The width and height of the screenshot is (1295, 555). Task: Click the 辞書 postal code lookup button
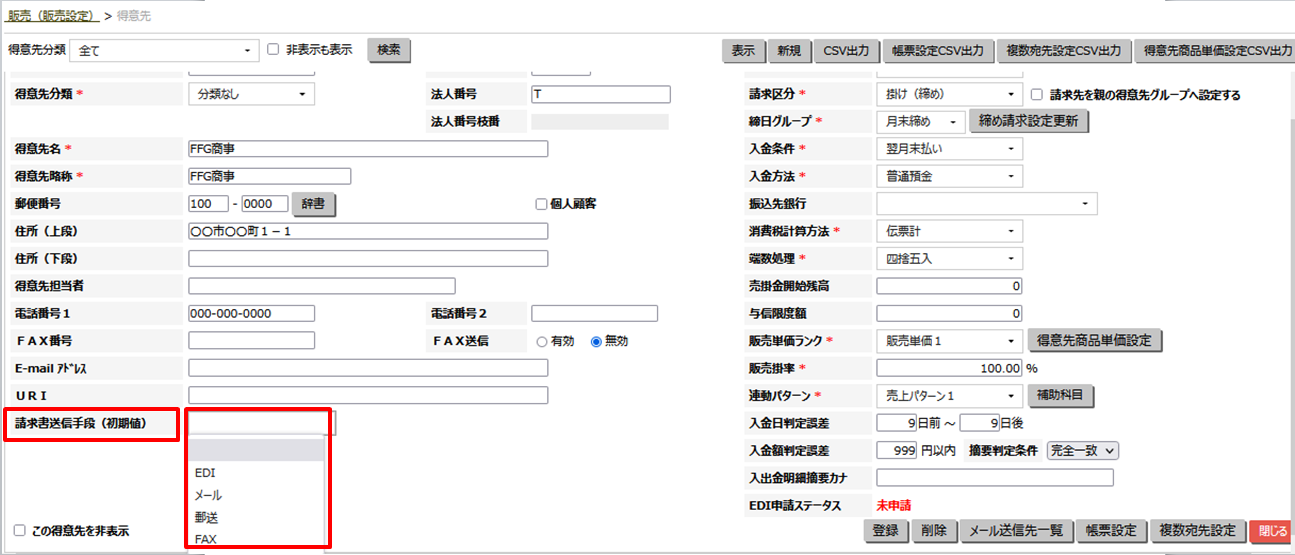[x=313, y=204]
